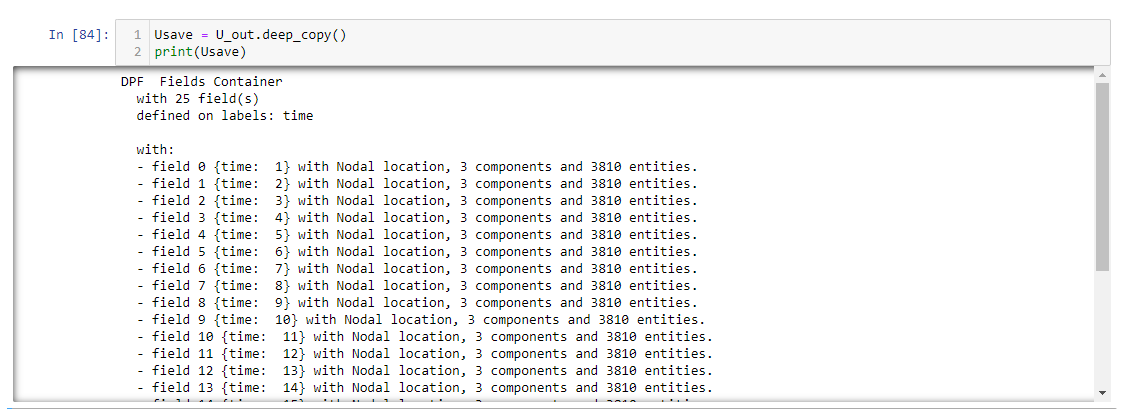Click the 'field 12 {time: 13}' row

coord(425,371)
